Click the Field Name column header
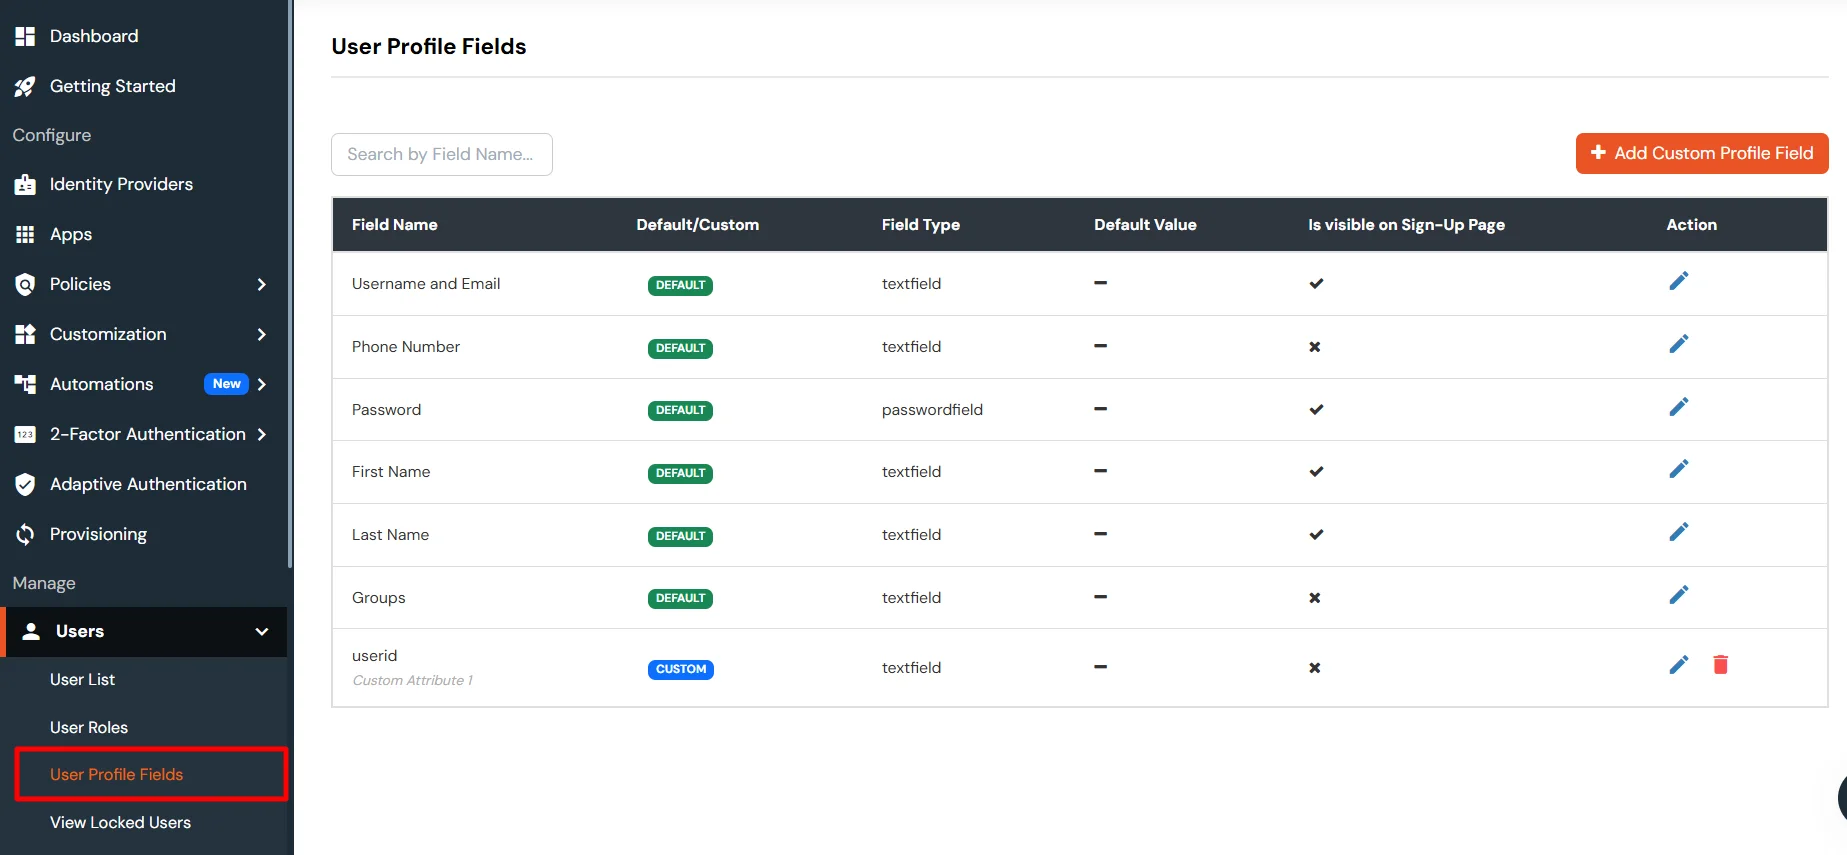Viewport: 1847px width, 855px height. [x=395, y=225]
